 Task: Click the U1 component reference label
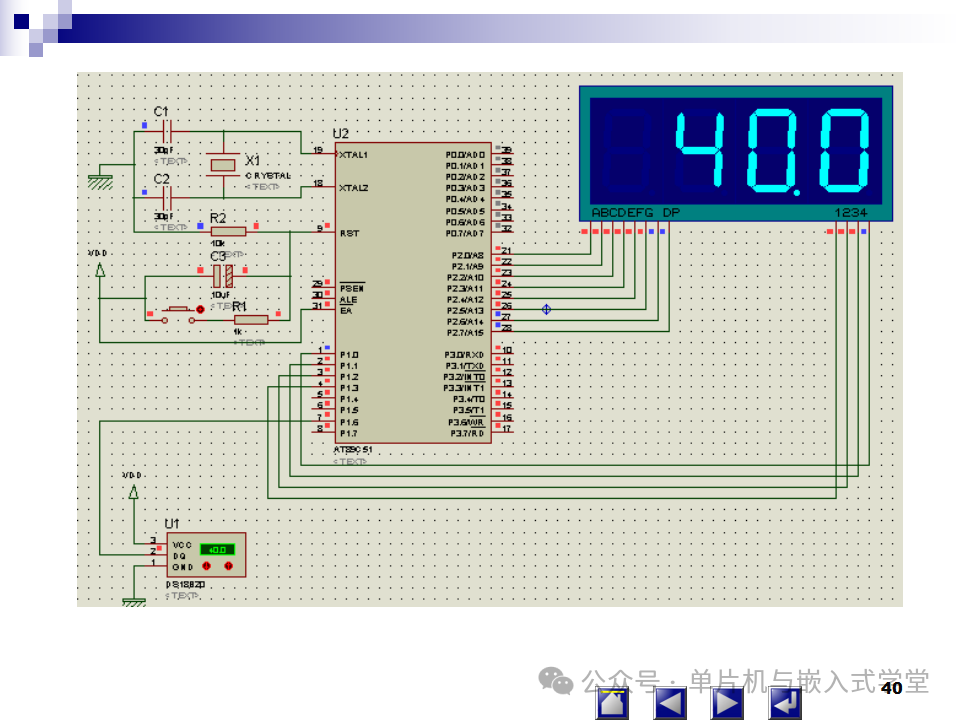tap(172, 524)
